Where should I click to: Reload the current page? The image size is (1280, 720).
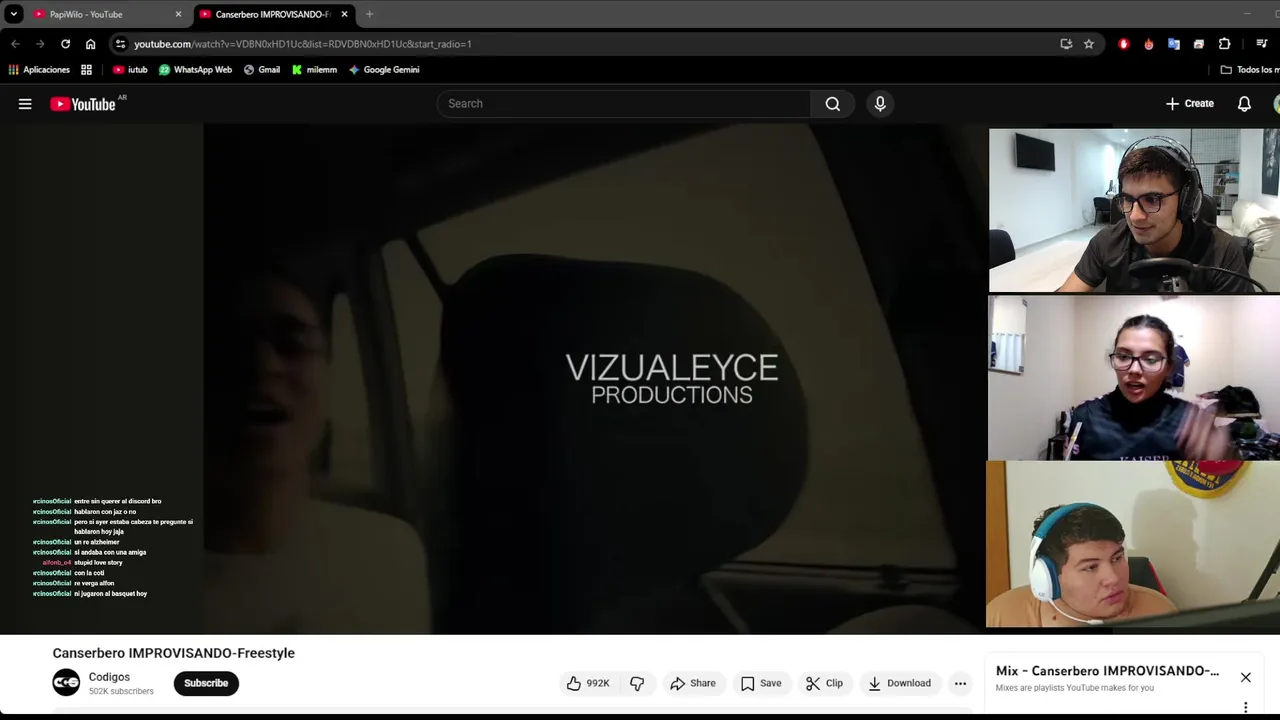click(x=65, y=44)
